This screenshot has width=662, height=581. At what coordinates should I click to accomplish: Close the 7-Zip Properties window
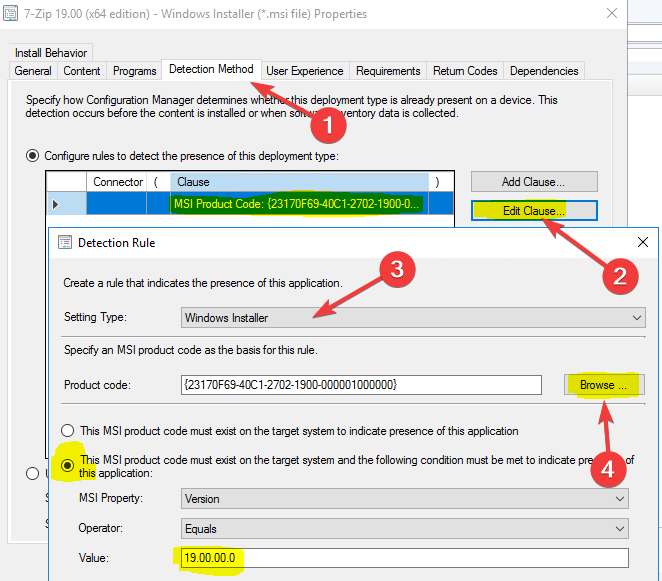(612, 13)
